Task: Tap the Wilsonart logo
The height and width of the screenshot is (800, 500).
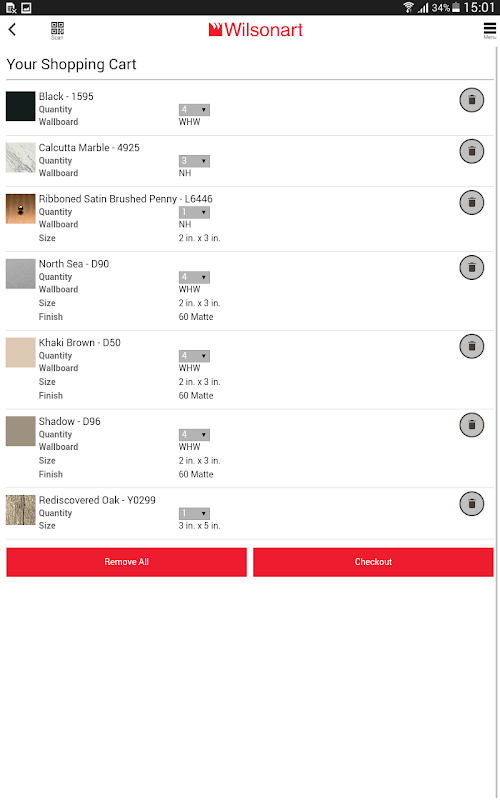Action: [256, 30]
